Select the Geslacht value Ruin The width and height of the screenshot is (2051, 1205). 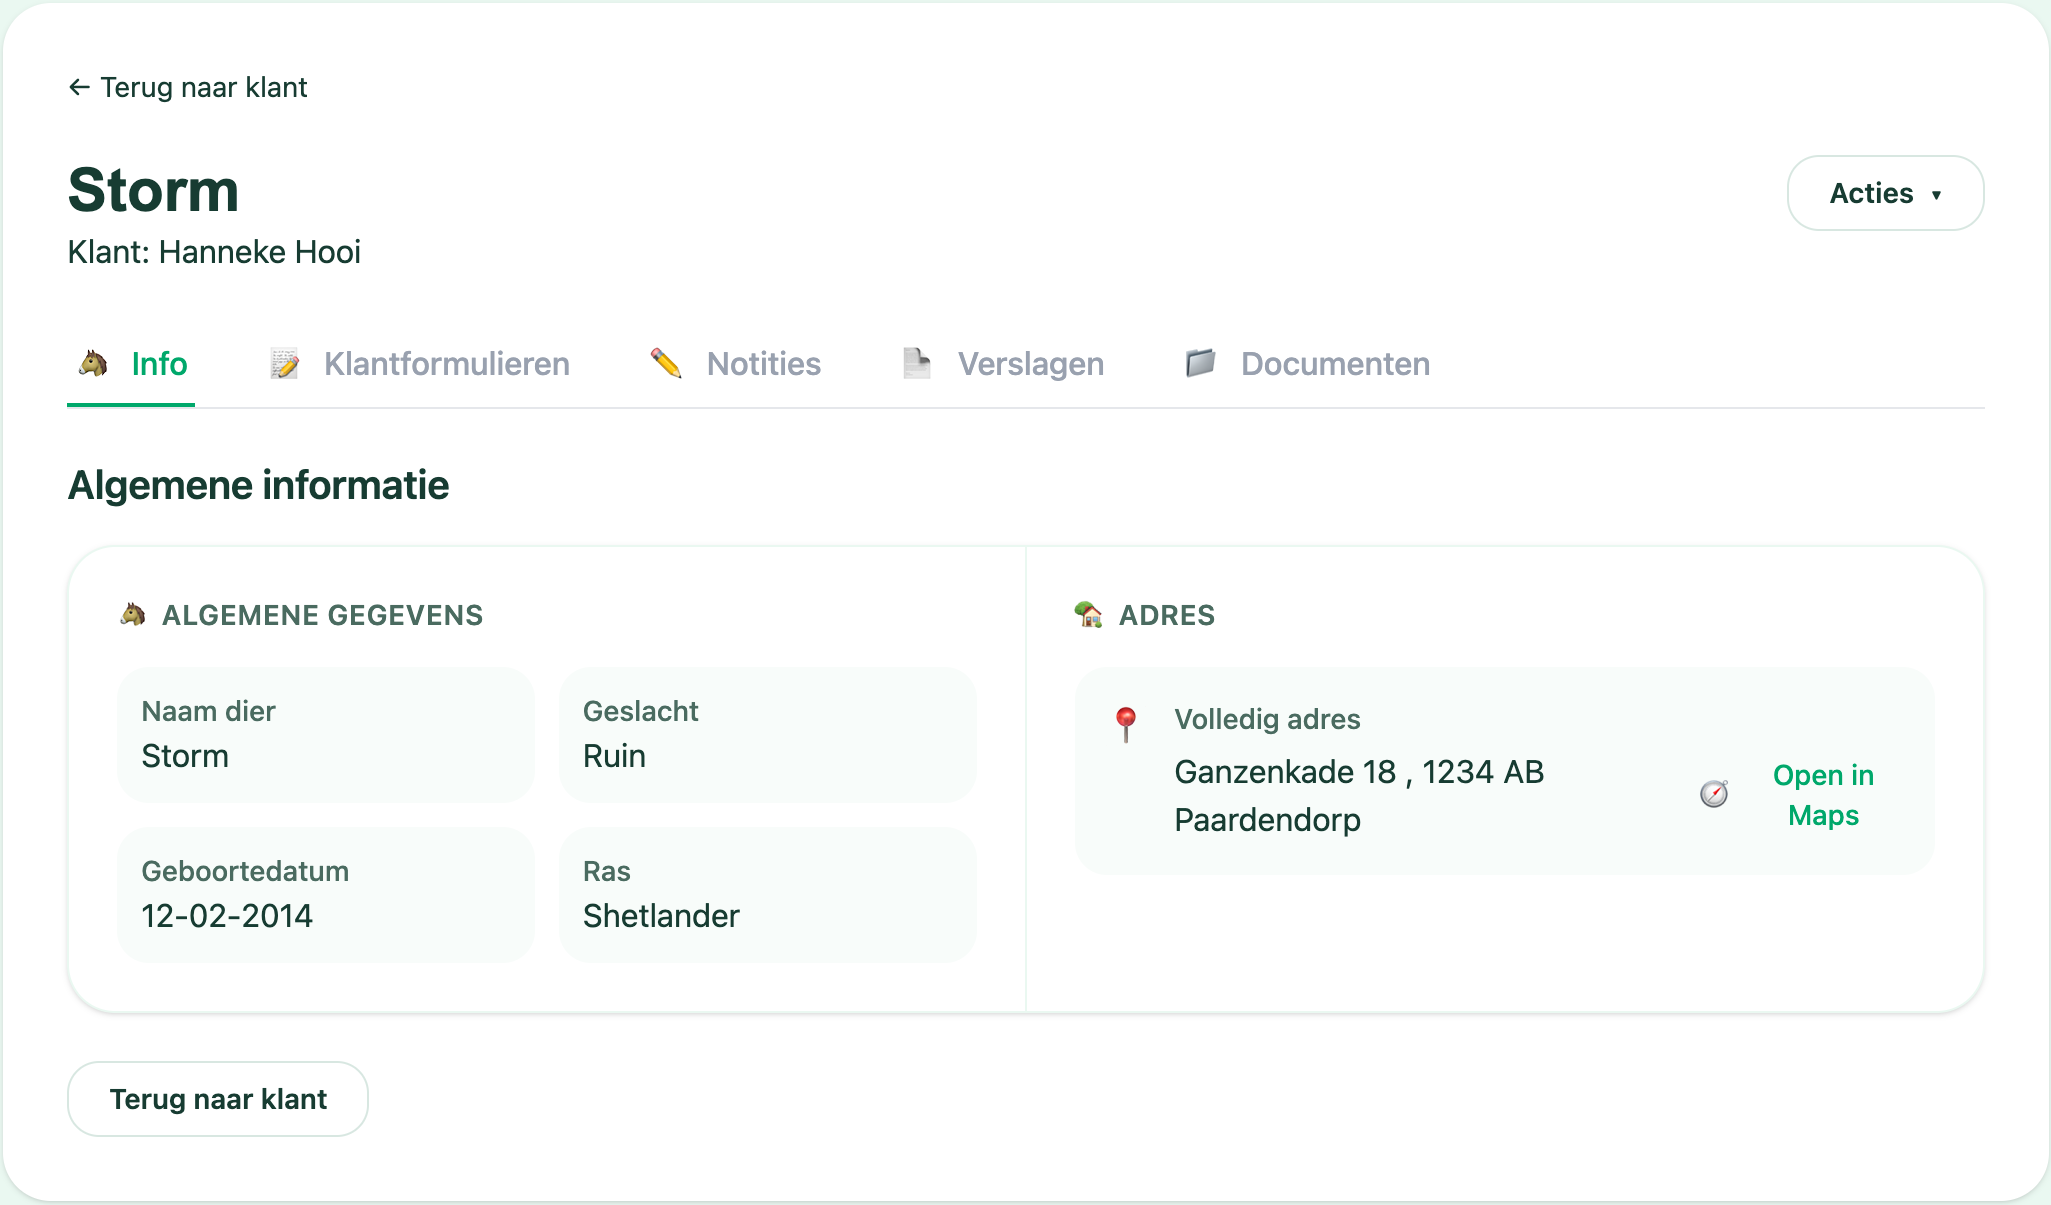coord(614,756)
